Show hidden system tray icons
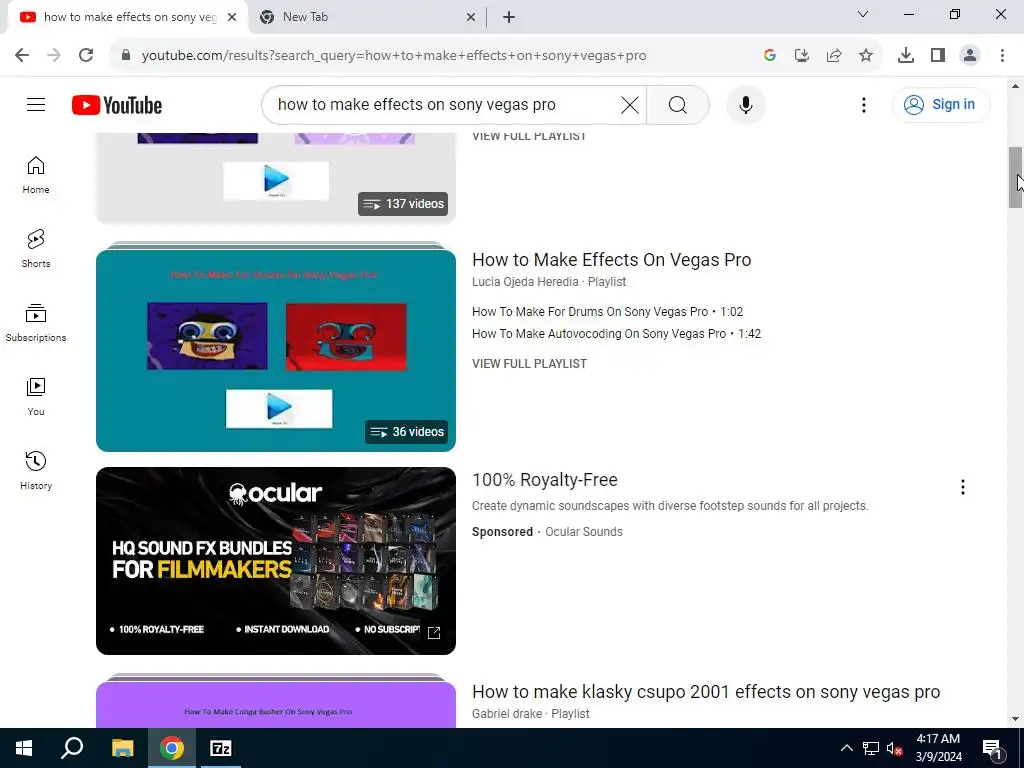Image resolution: width=1024 pixels, height=768 pixels. pyautogui.click(x=846, y=748)
